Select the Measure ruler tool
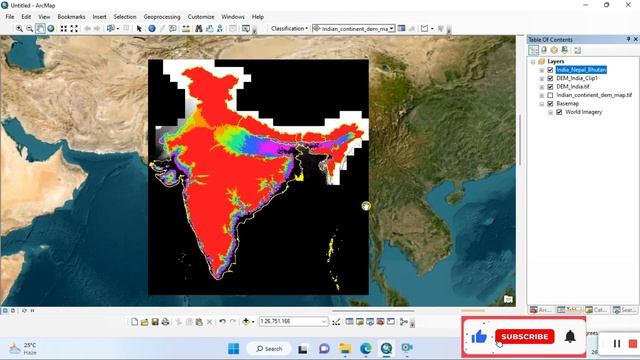 pos(186,29)
